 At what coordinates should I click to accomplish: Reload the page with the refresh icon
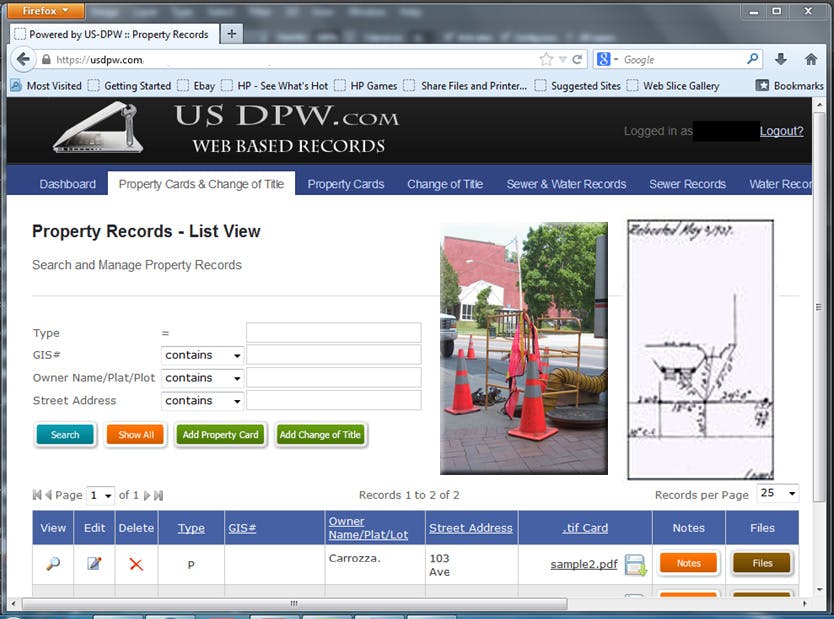click(577, 60)
